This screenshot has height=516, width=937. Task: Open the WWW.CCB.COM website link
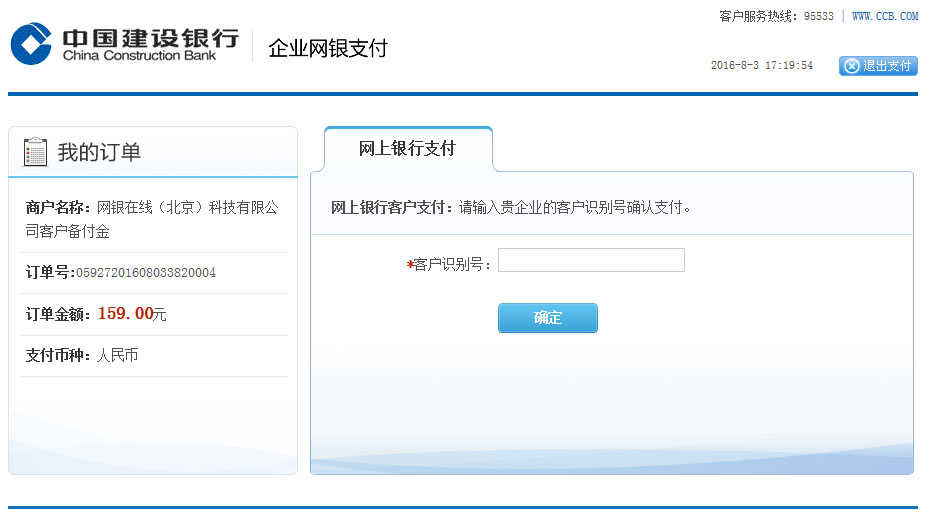[884, 16]
